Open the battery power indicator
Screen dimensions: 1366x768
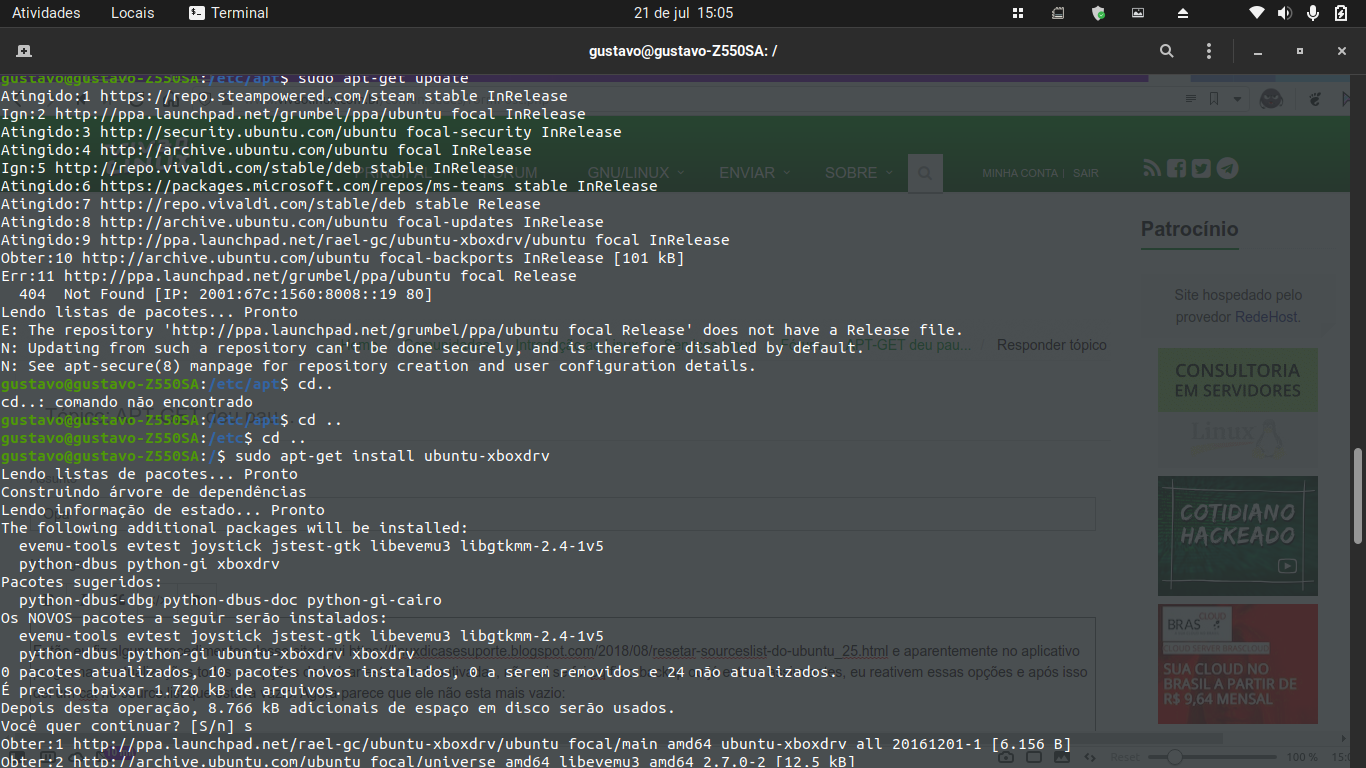pos(1341,13)
